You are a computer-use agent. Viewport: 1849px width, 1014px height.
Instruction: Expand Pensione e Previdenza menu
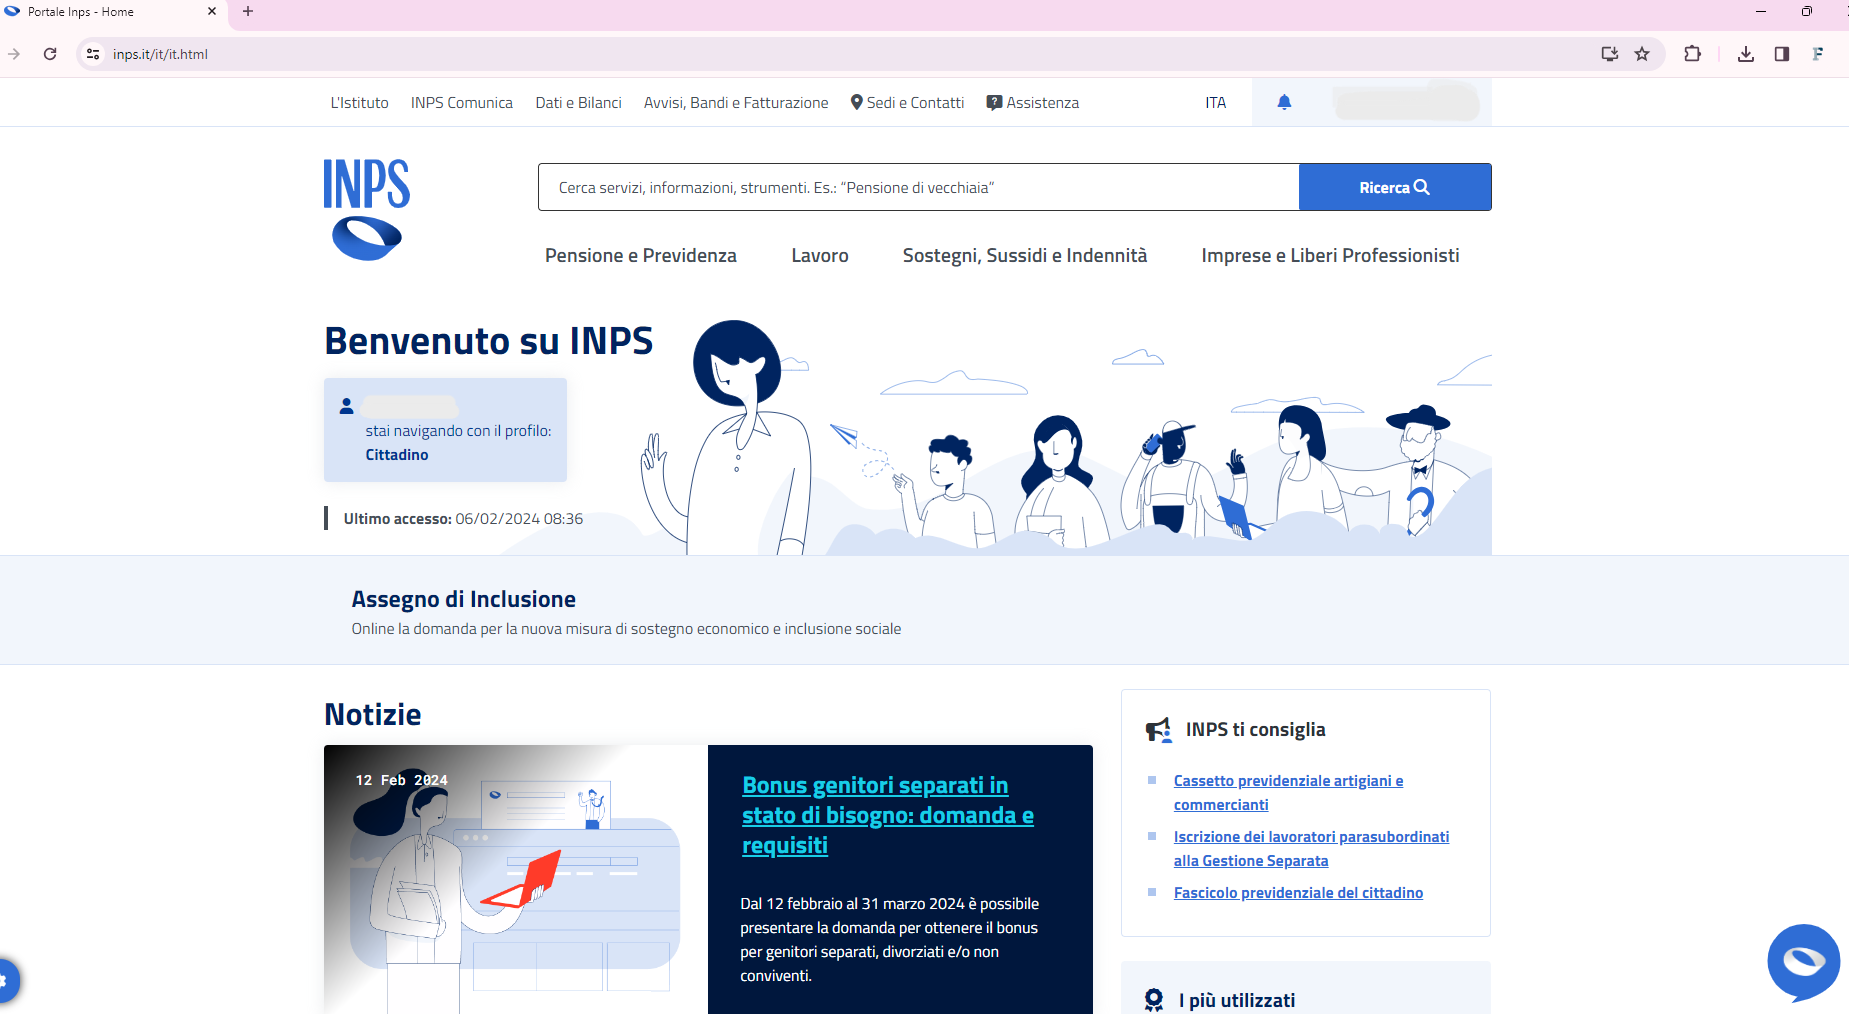tap(640, 256)
